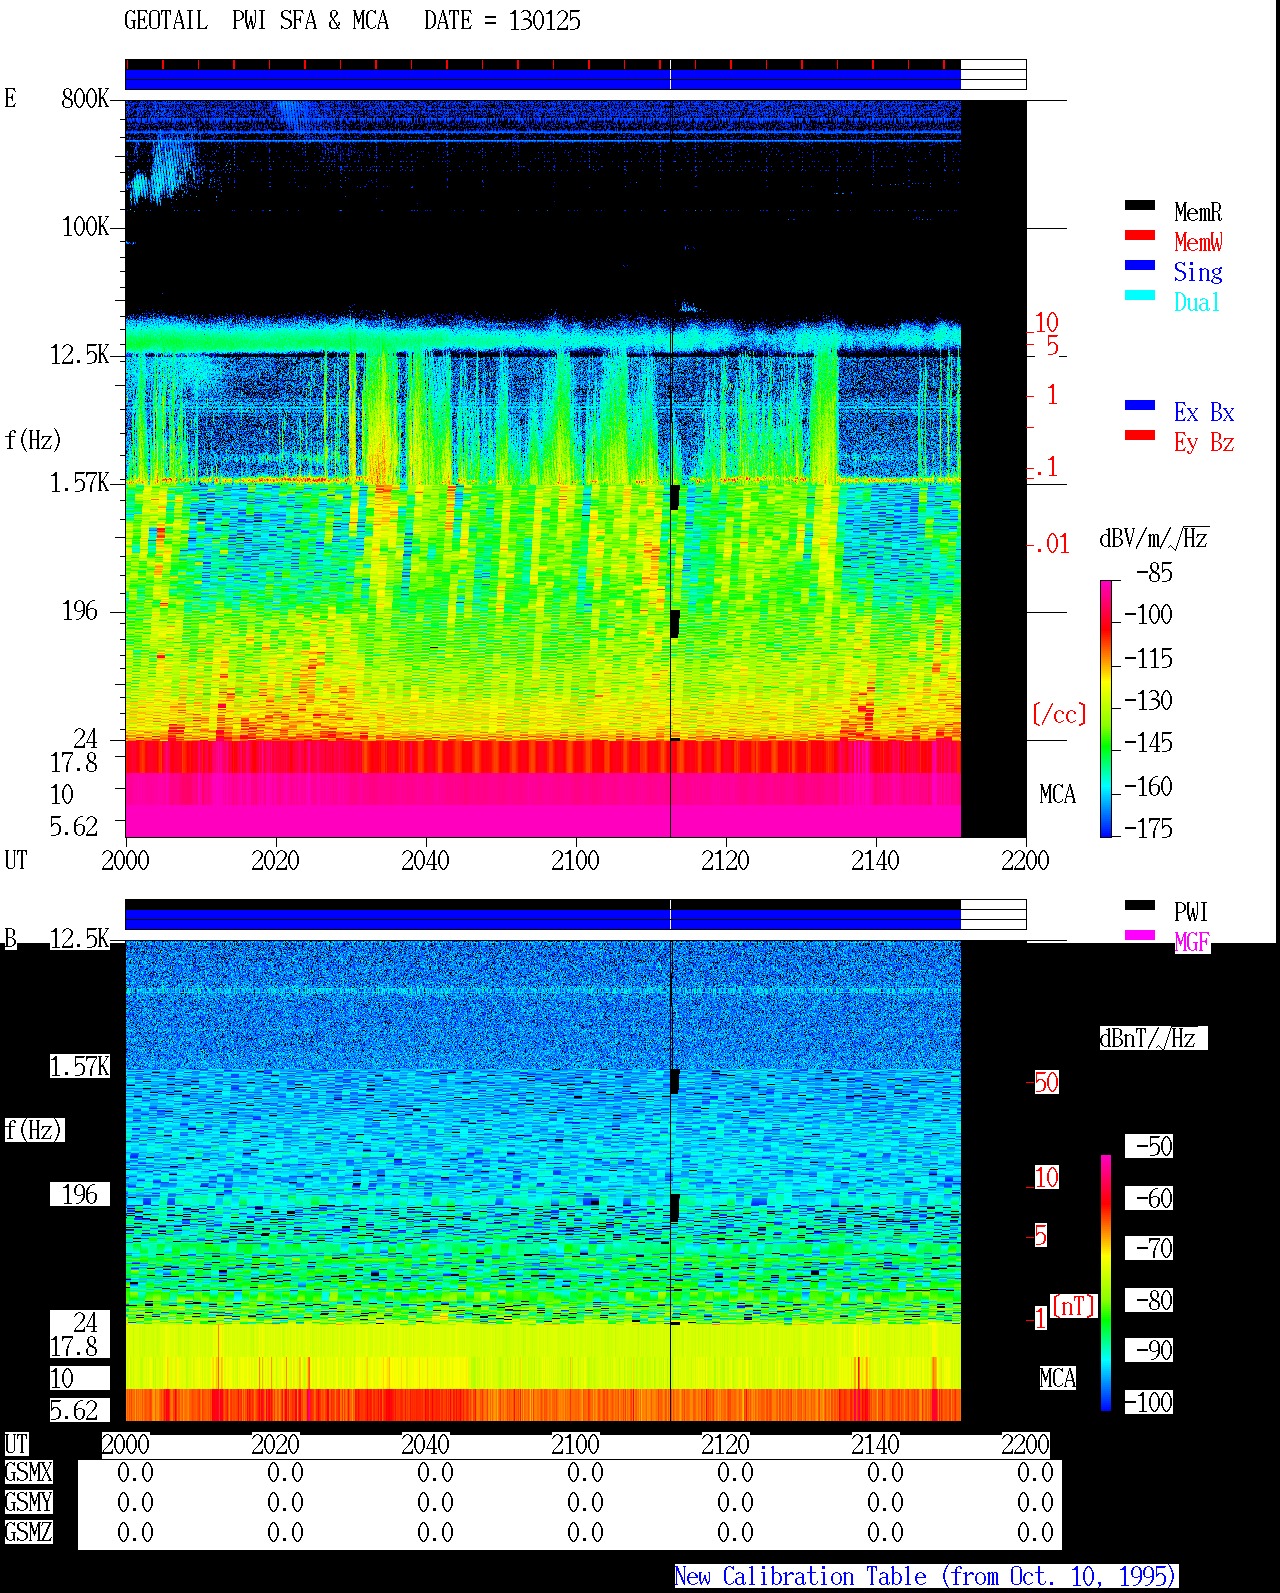
Task: Click the red MemW legend swatch
Action: click(x=1140, y=235)
